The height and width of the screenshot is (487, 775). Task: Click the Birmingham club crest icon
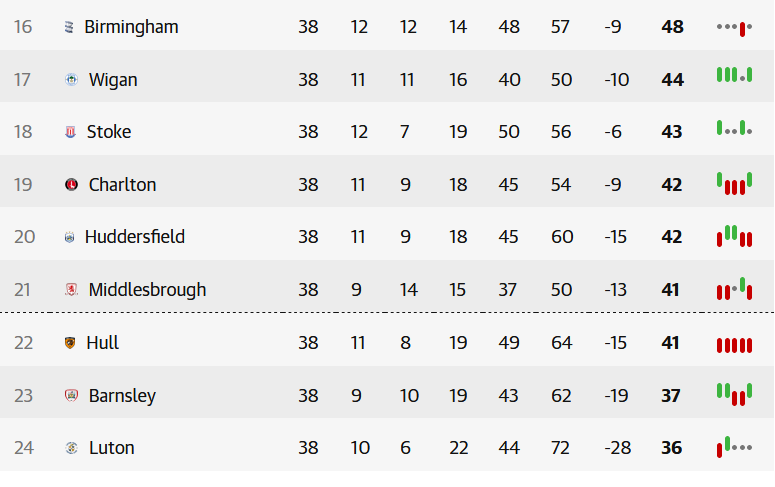pyautogui.click(x=69, y=27)
